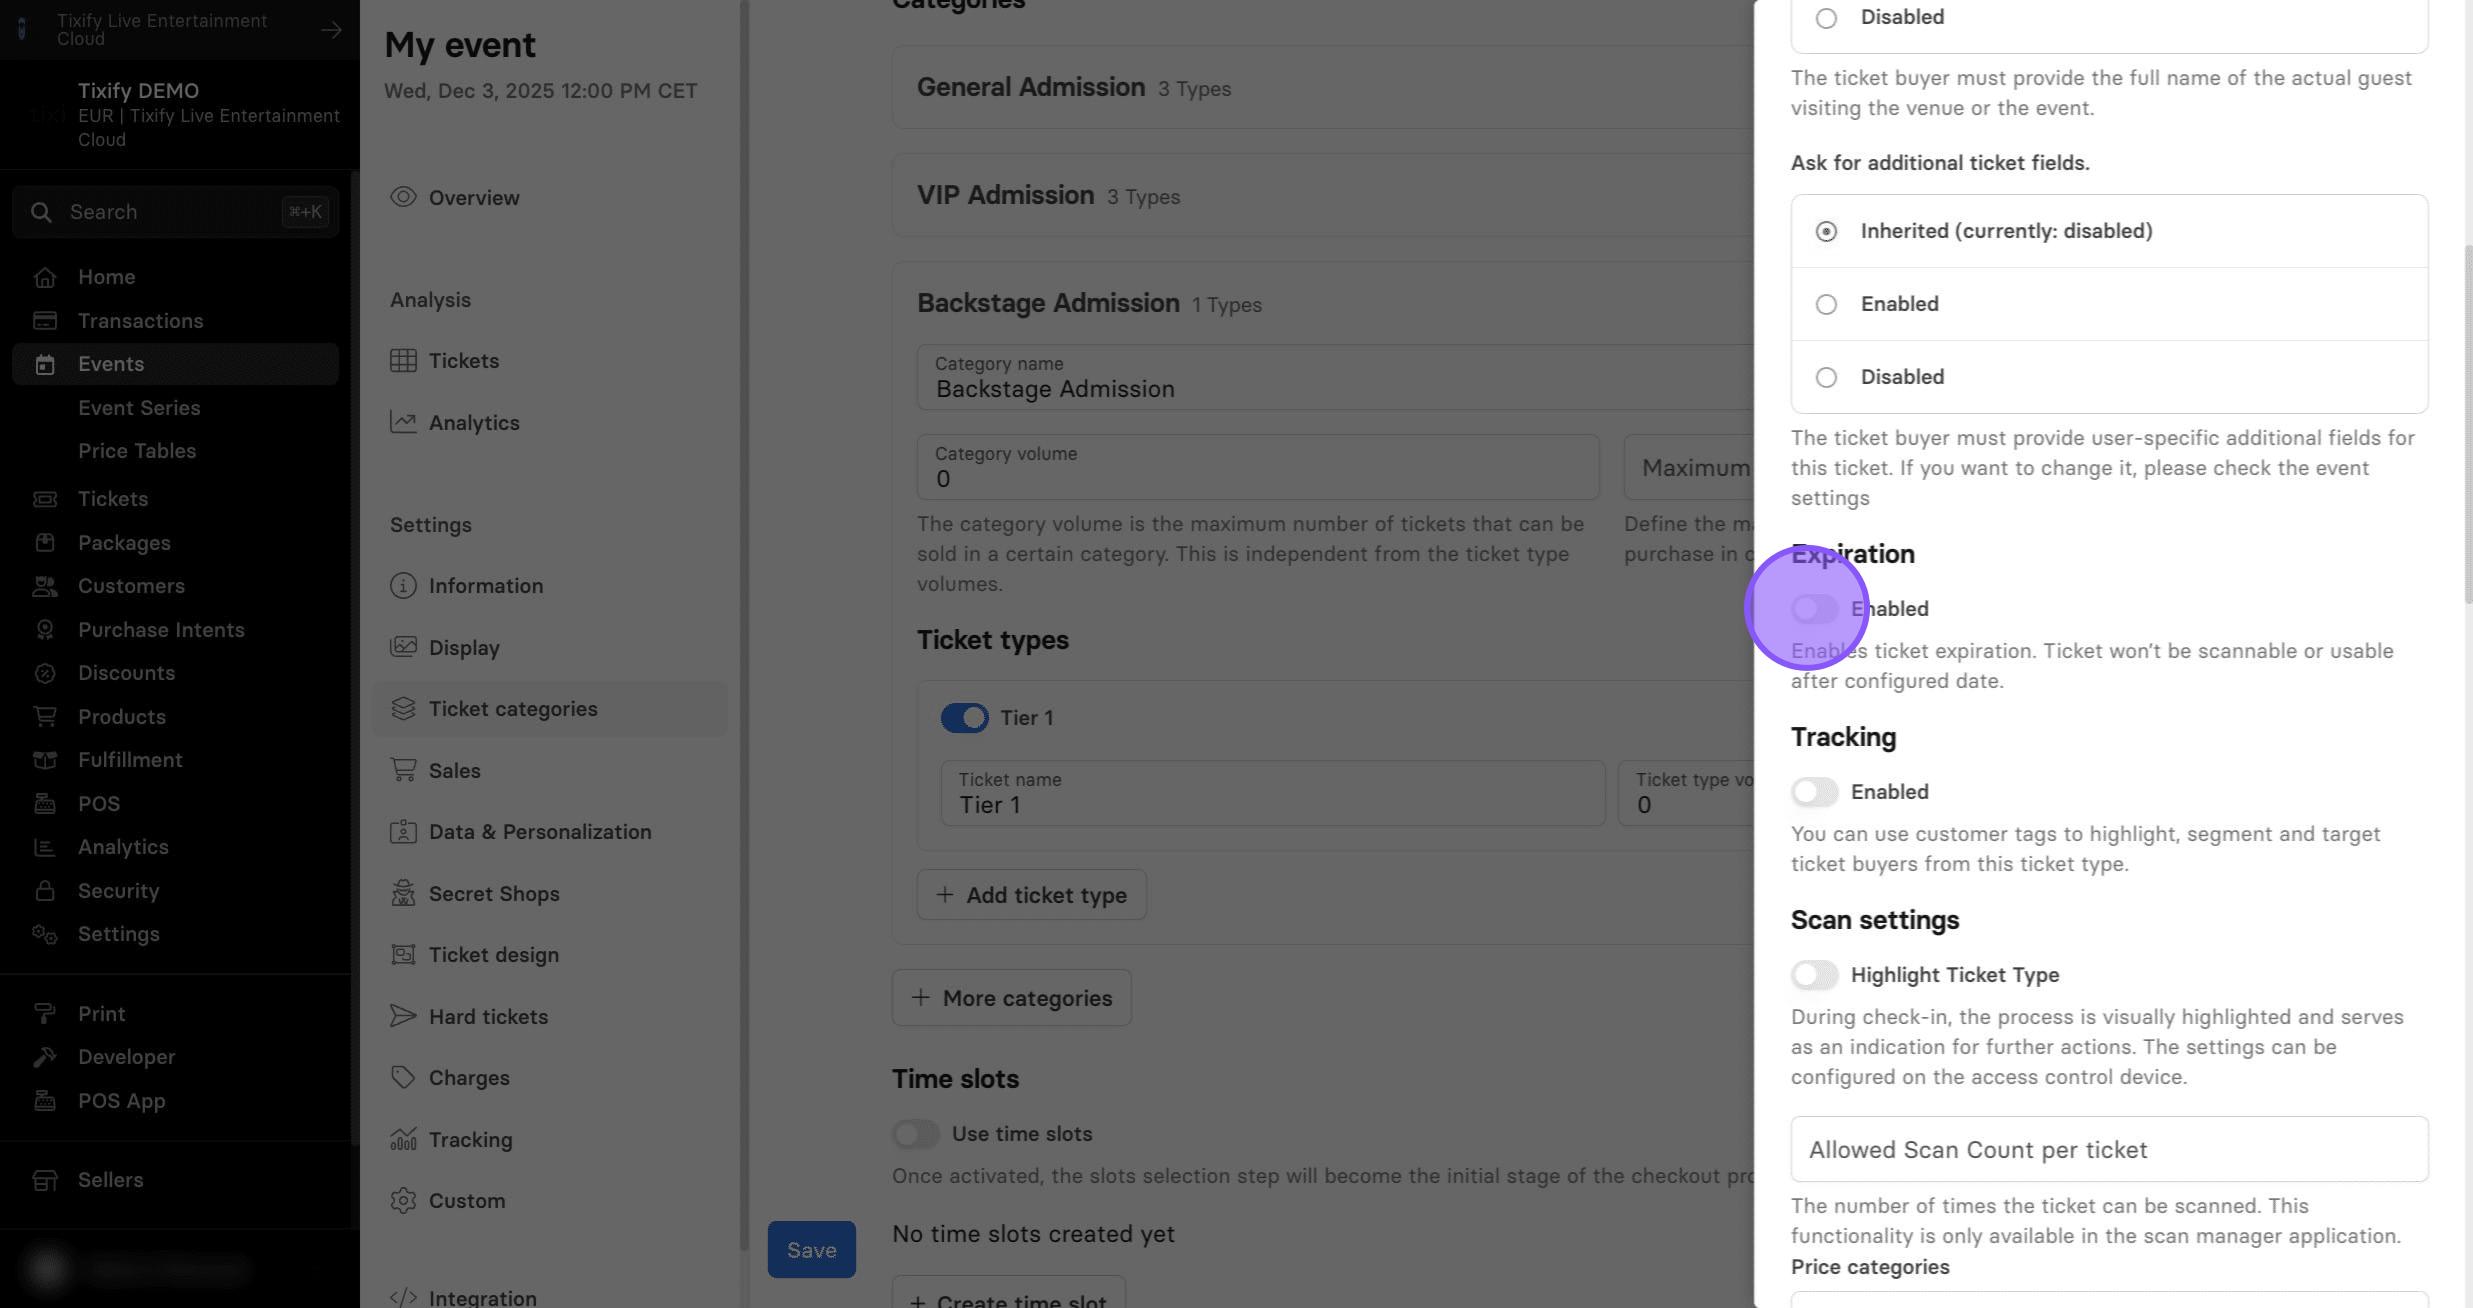
Task: Open Price Tables in sidebar
Action: pyautogui.click(x=137, y=451)
